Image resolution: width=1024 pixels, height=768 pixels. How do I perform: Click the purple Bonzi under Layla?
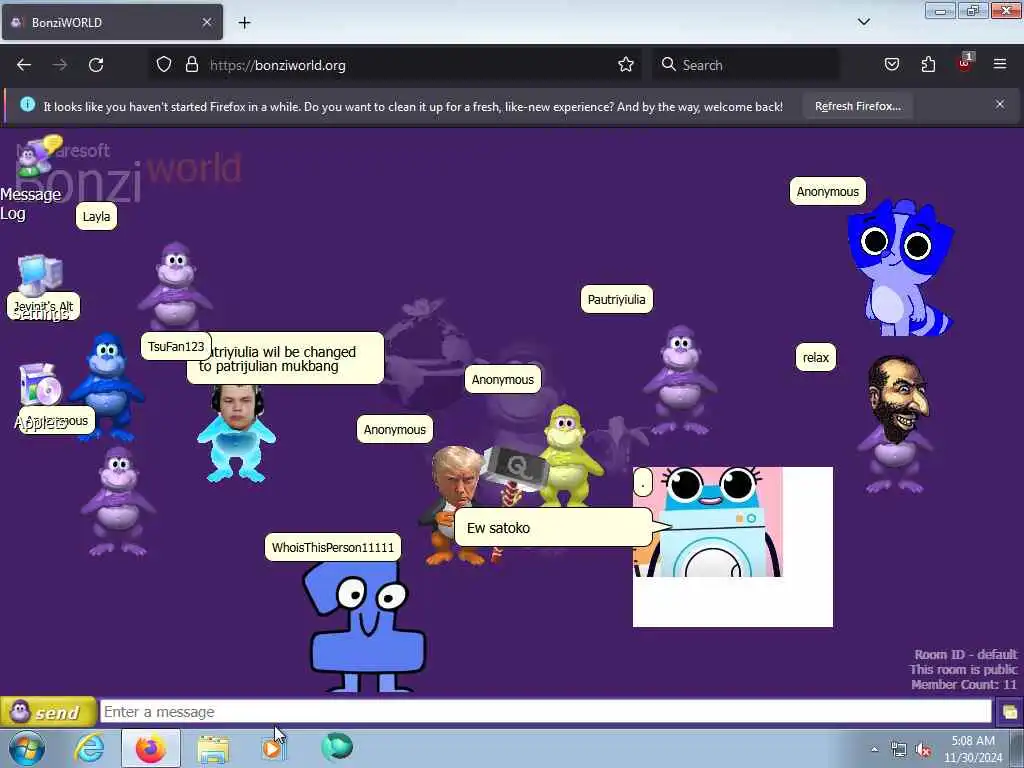pyautogui.click(x=175, y=285)
